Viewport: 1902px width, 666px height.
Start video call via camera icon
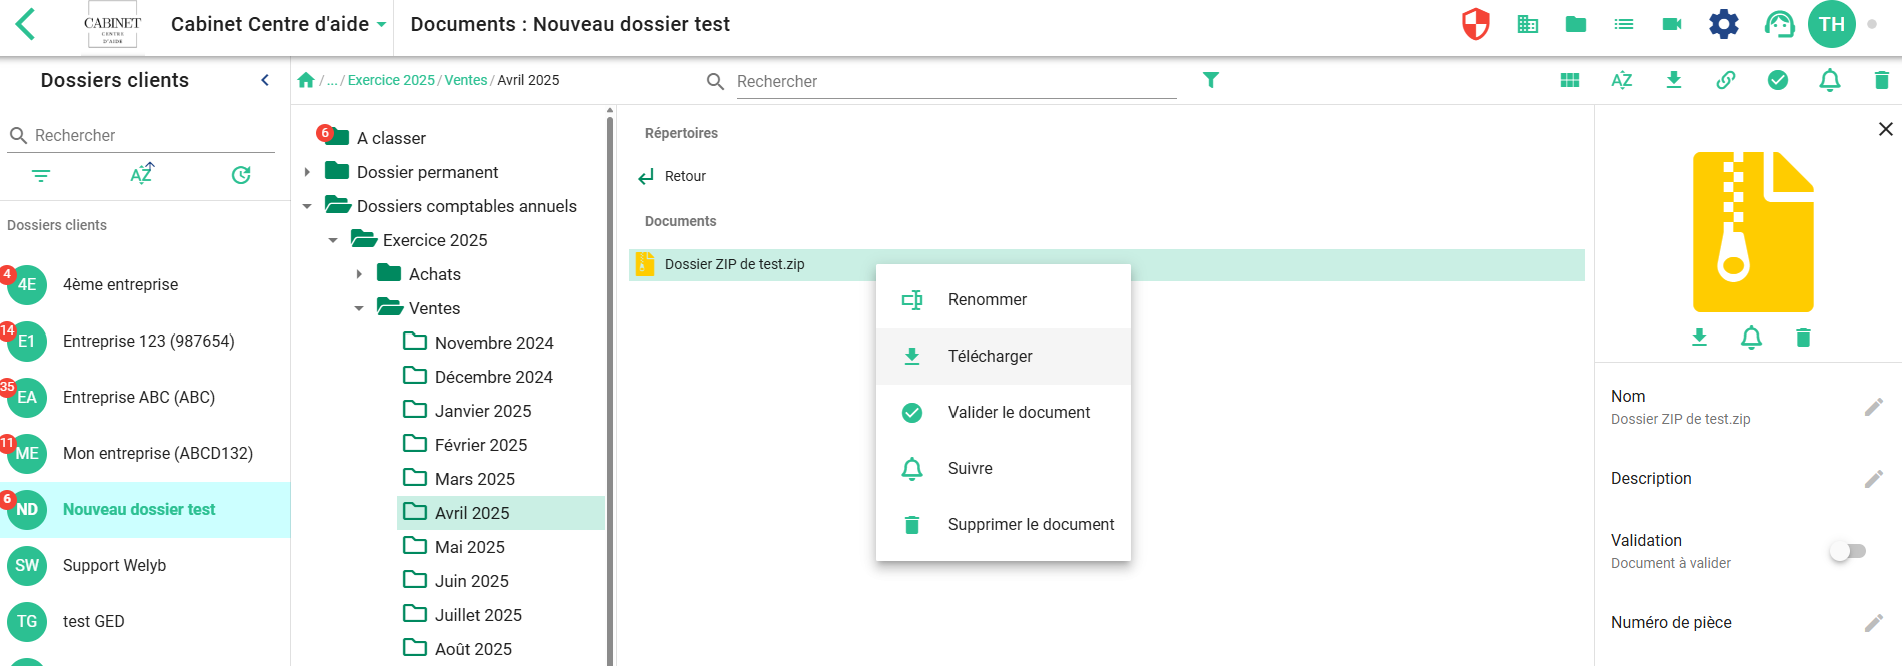coord(1672,24)
